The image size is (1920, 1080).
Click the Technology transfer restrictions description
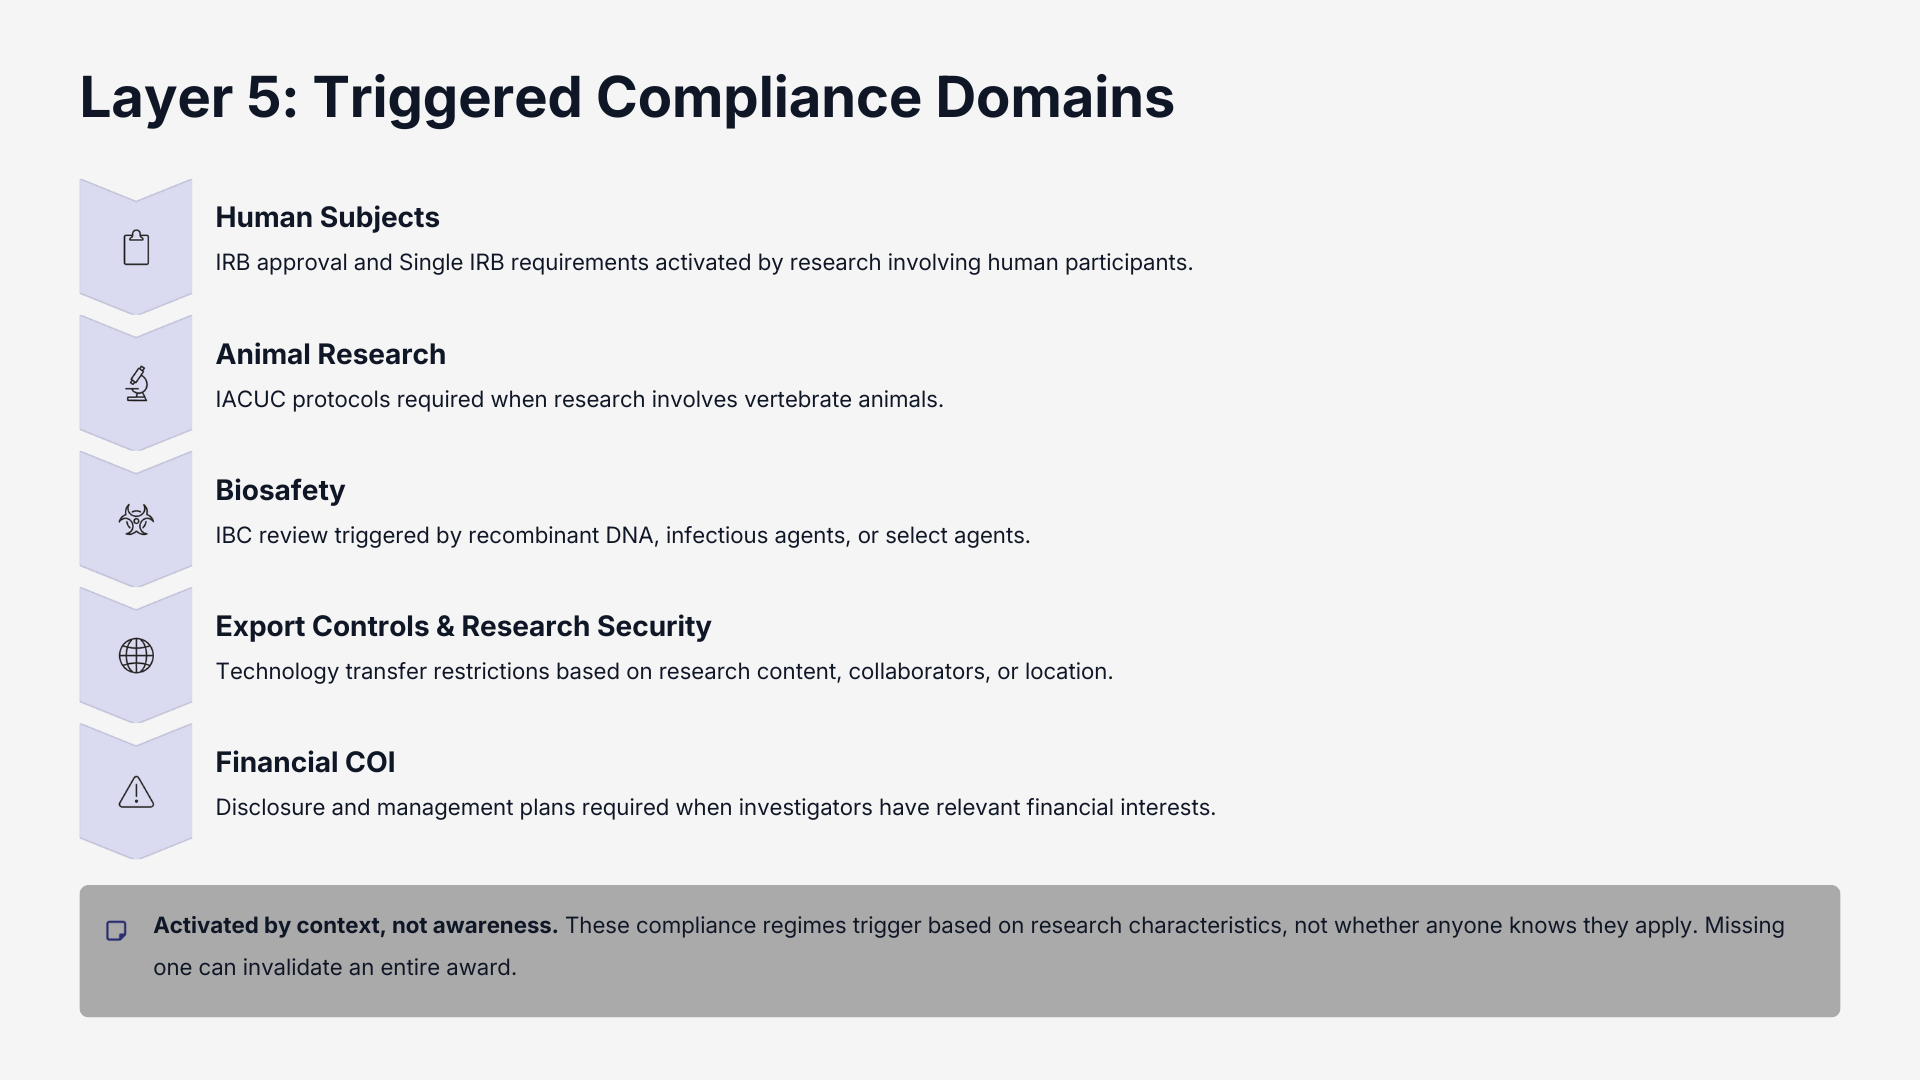click(x=664, y=671)
